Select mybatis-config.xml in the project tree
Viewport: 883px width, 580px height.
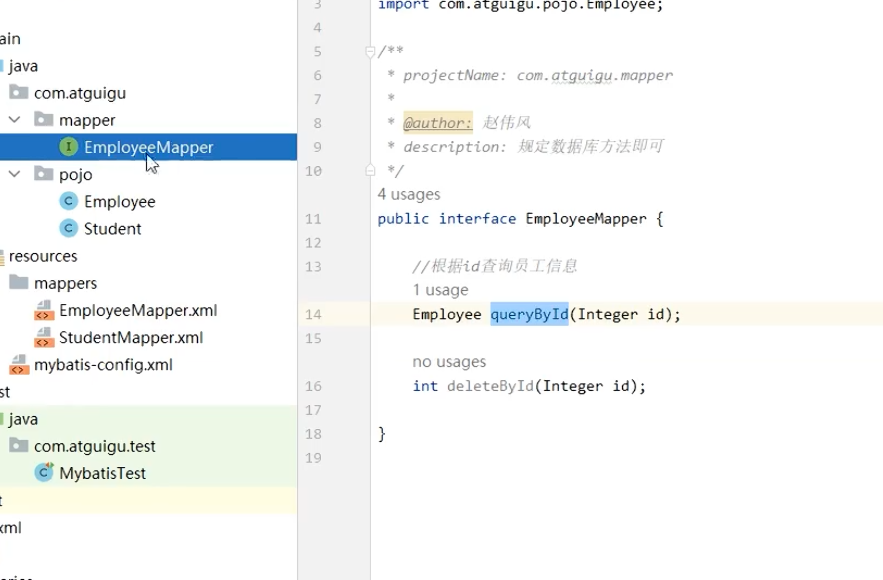click(x=103, y=365)
